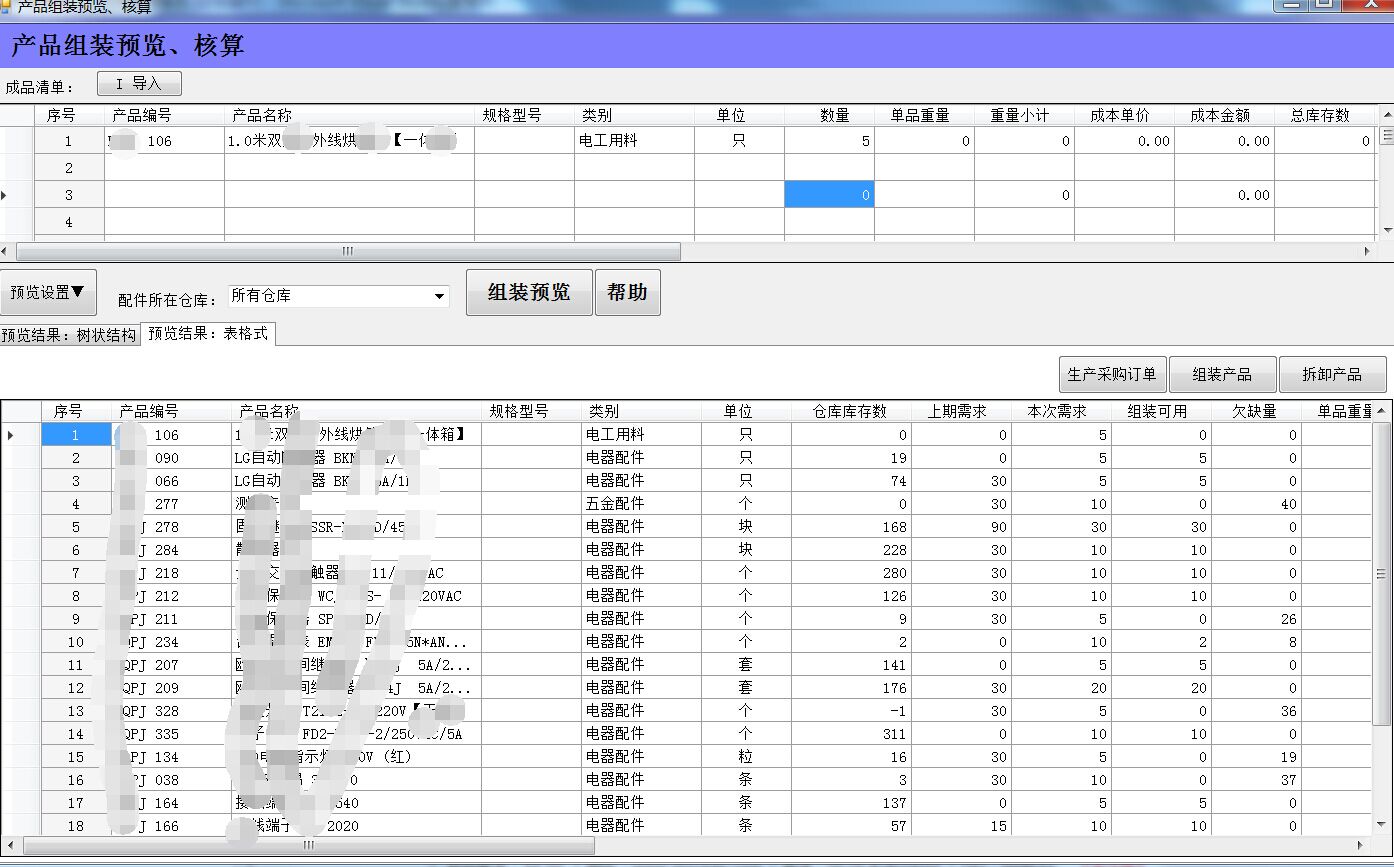Click the 组装预览 button

(529, 293)
